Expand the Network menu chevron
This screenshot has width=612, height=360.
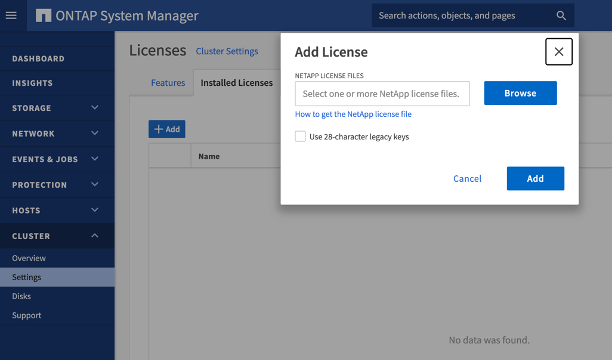[x=94, y=133]
